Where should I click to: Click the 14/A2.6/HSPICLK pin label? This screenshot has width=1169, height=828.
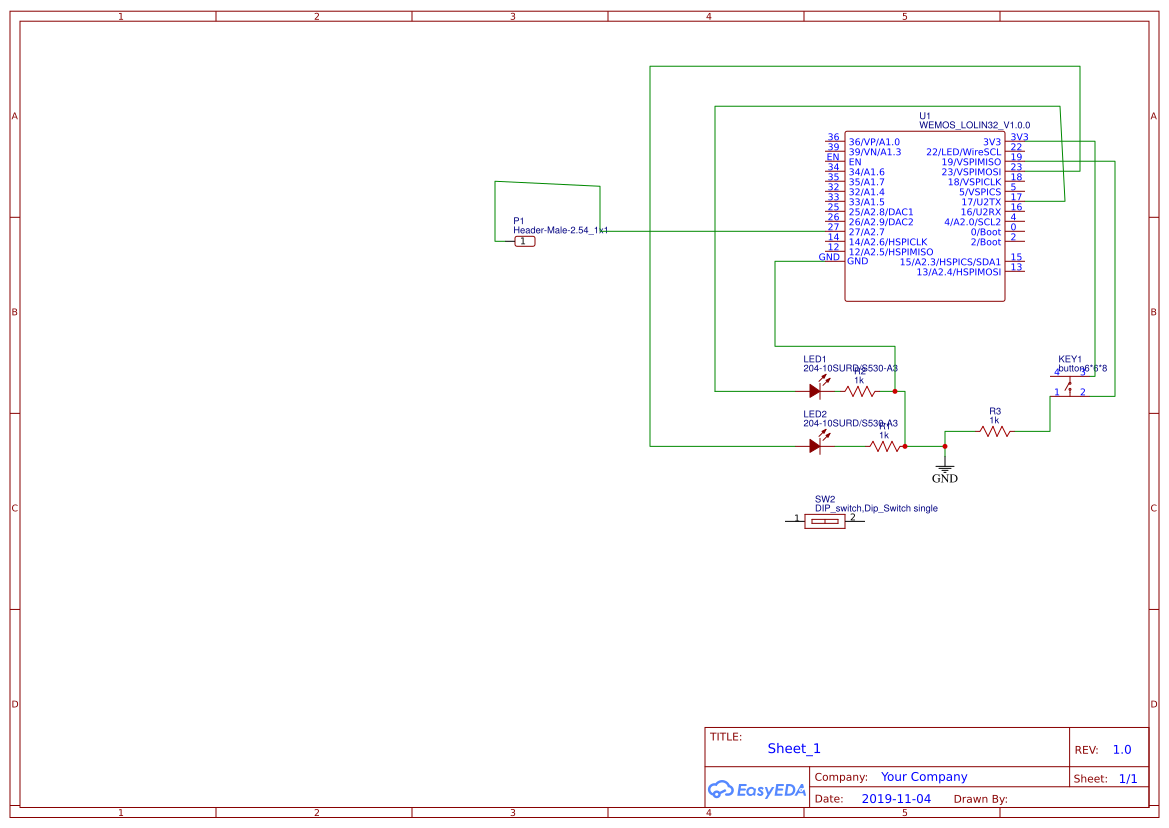tap(888, 242)
